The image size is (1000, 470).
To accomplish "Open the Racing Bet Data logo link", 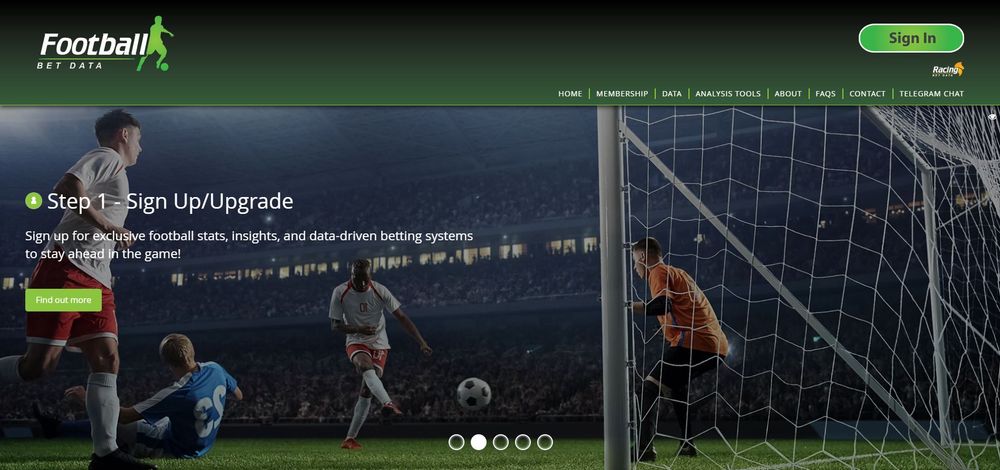I will pyautogui.click(x=948, y=70).
